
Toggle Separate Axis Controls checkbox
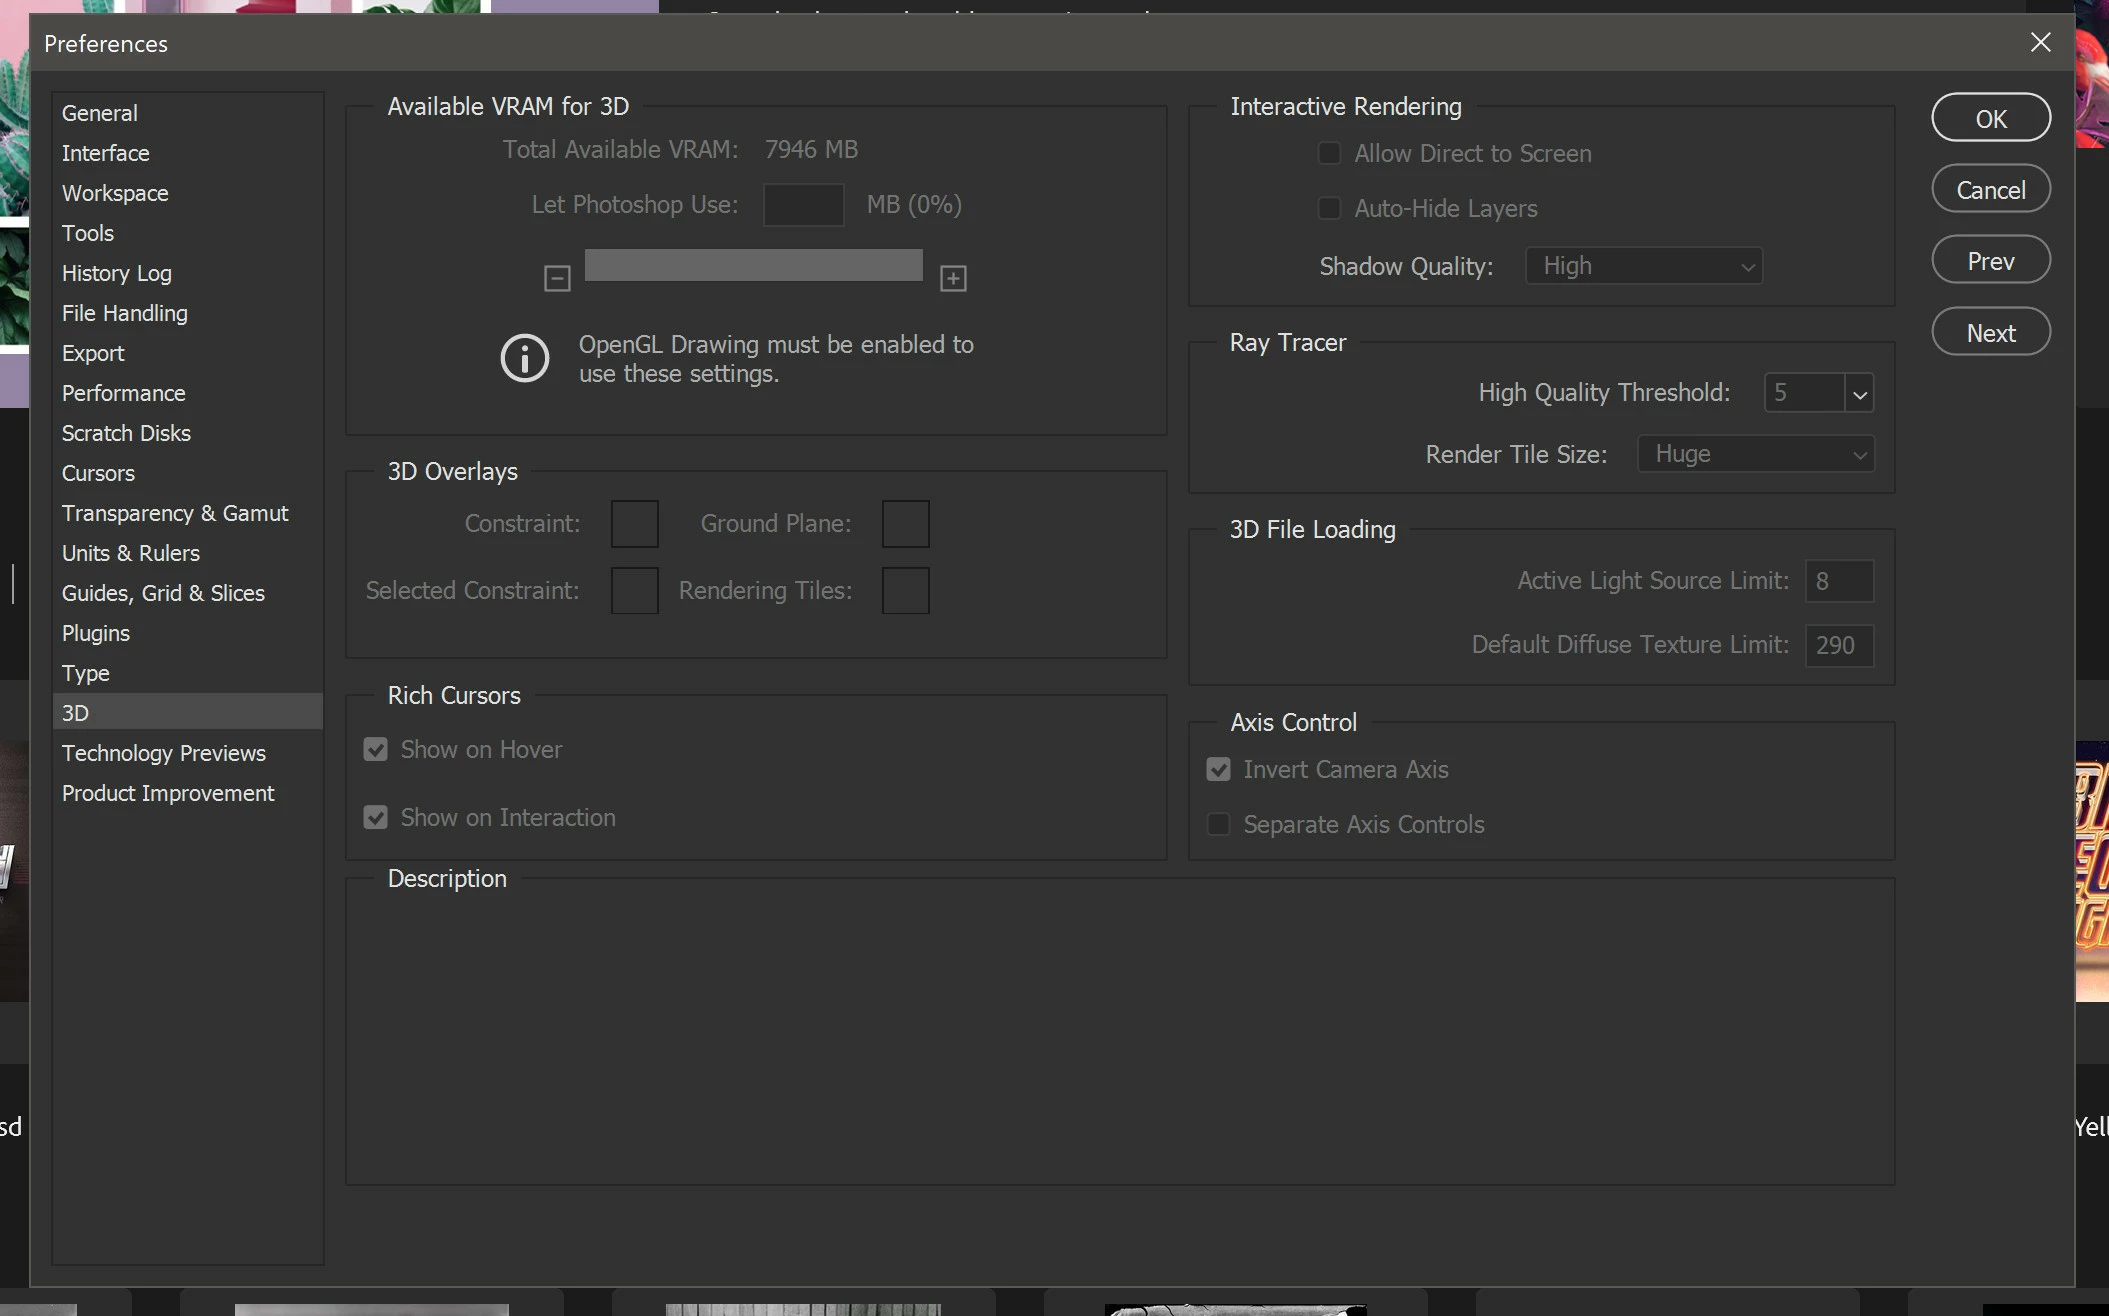(x=1218, y=825)
